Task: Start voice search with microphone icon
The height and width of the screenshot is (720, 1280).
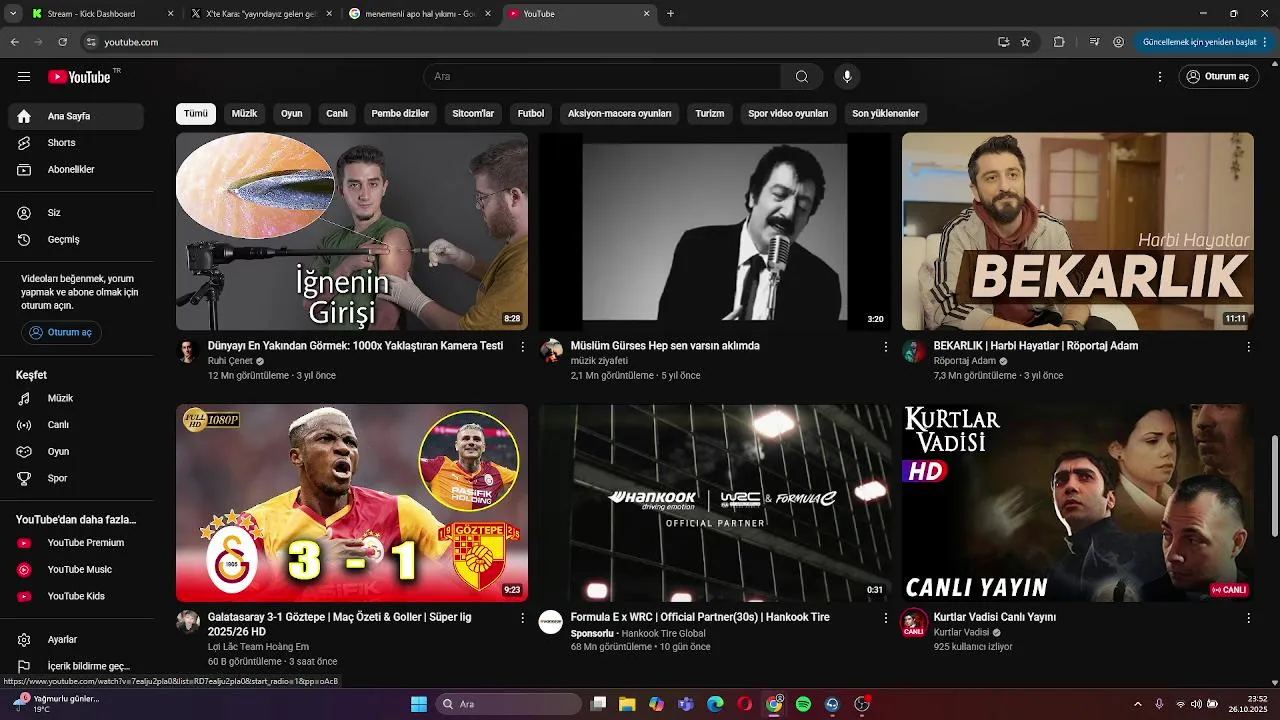Action: 847,77
